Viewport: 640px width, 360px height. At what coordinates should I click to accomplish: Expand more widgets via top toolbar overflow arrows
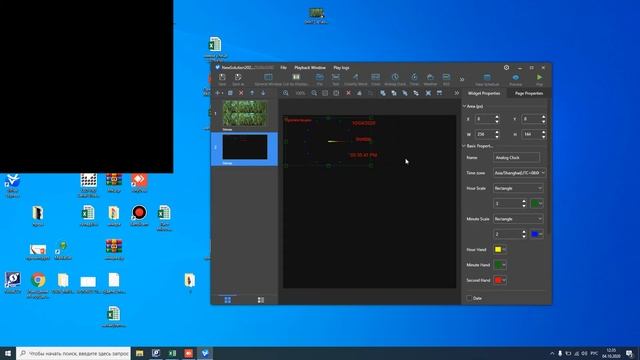pos(462,80)
